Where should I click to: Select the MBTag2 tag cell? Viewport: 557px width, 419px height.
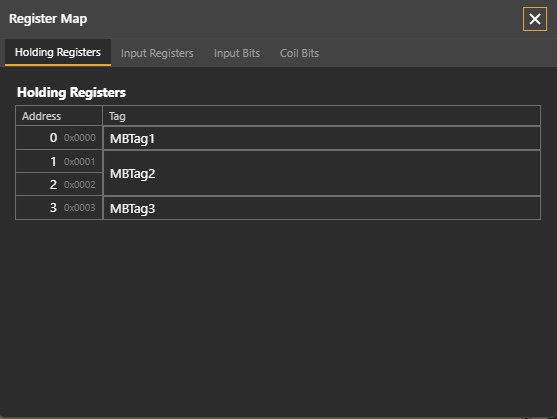[321, 173]
